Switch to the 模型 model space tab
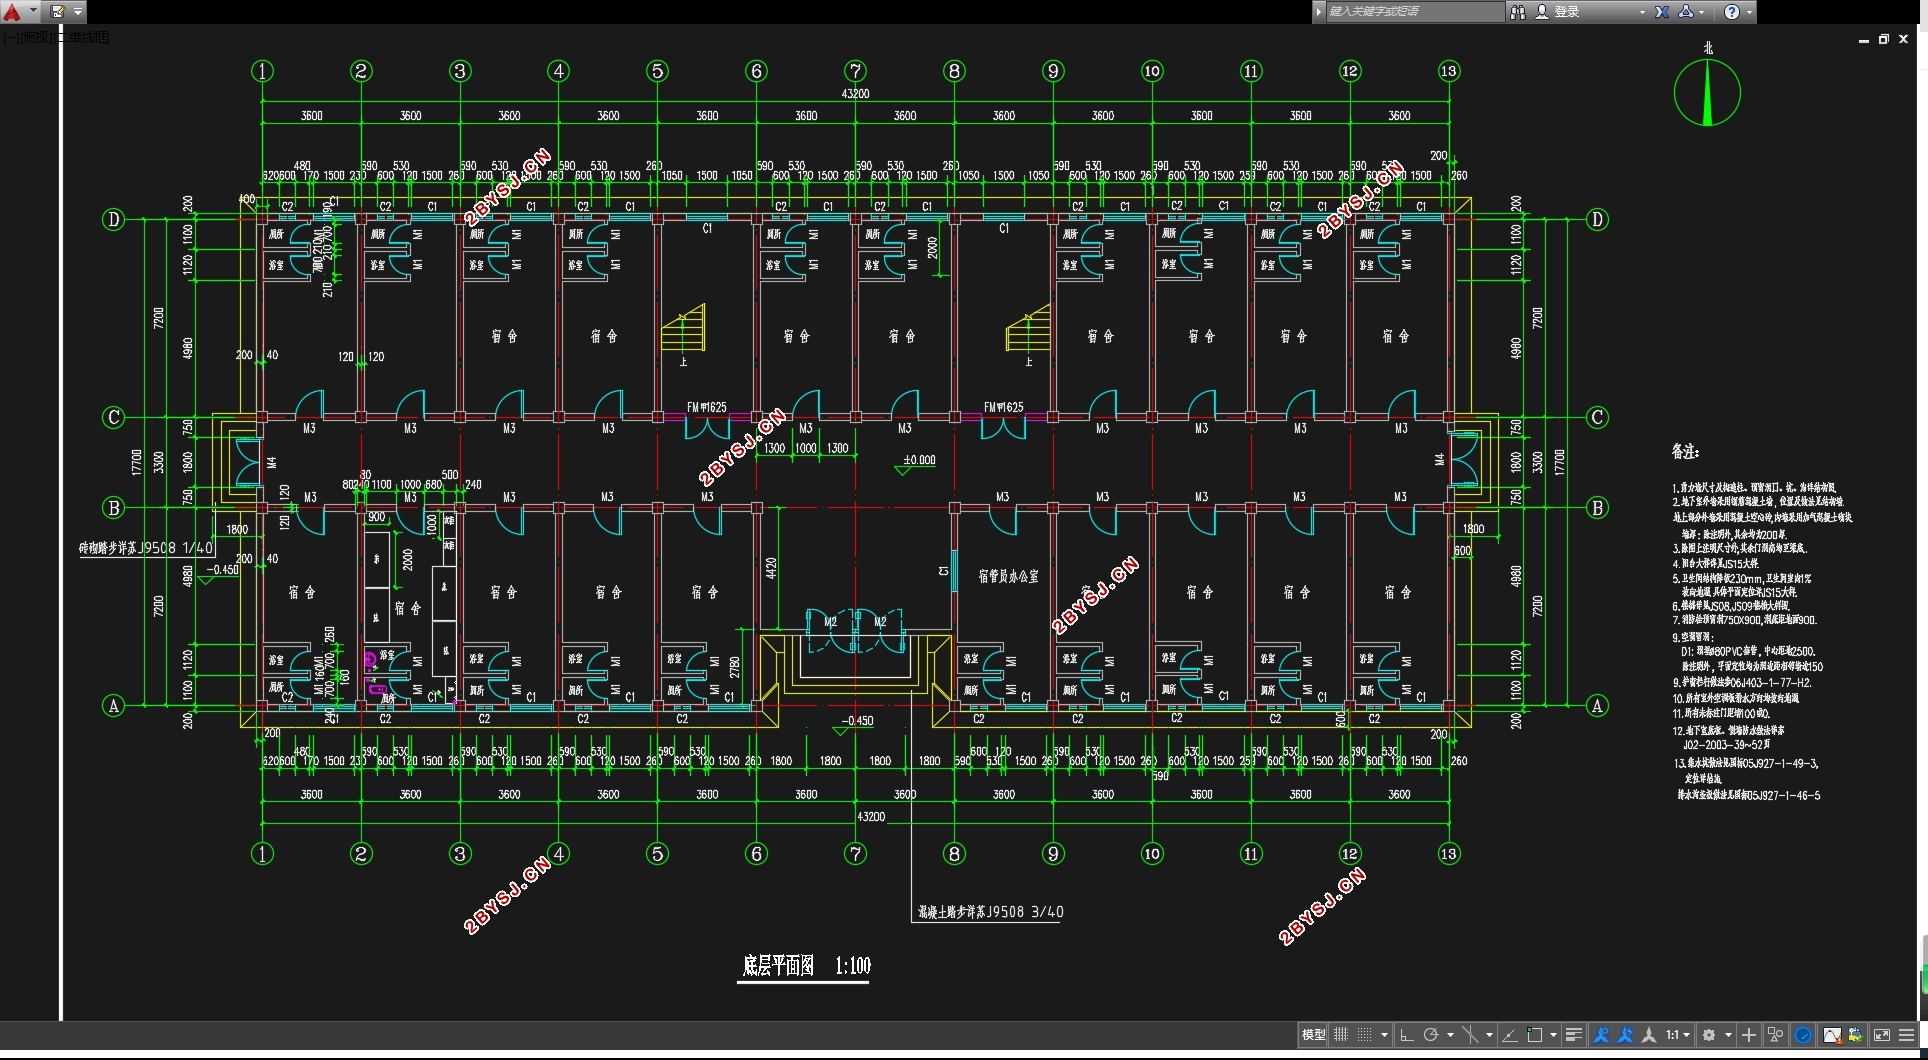The height and width of the screenshot is (1060, 1928). [1313, 1035]
